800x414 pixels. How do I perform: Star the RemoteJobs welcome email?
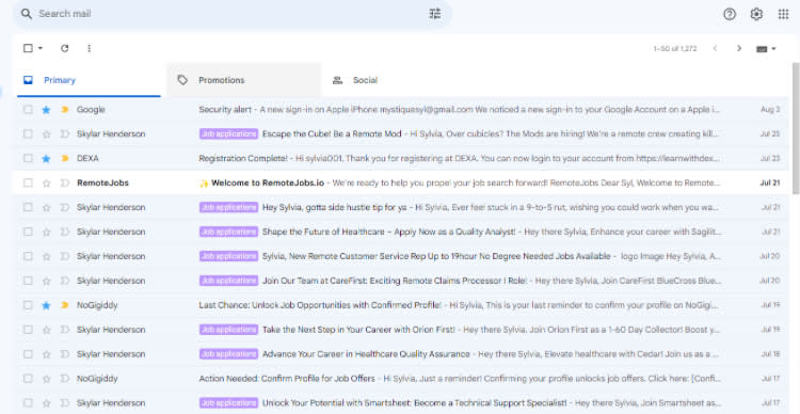46,183
